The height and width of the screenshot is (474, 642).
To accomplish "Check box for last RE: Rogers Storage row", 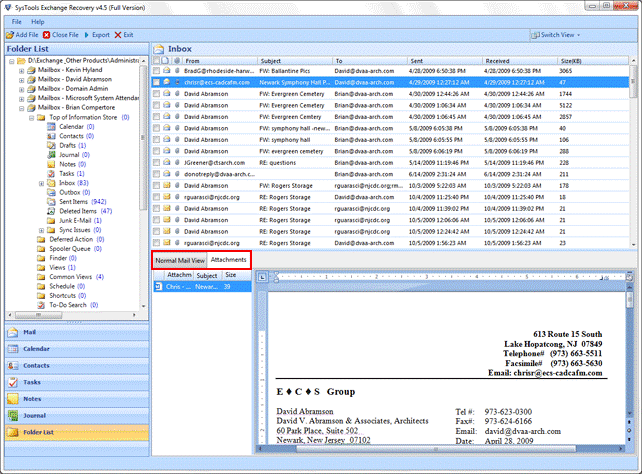I will click(156, 243).
